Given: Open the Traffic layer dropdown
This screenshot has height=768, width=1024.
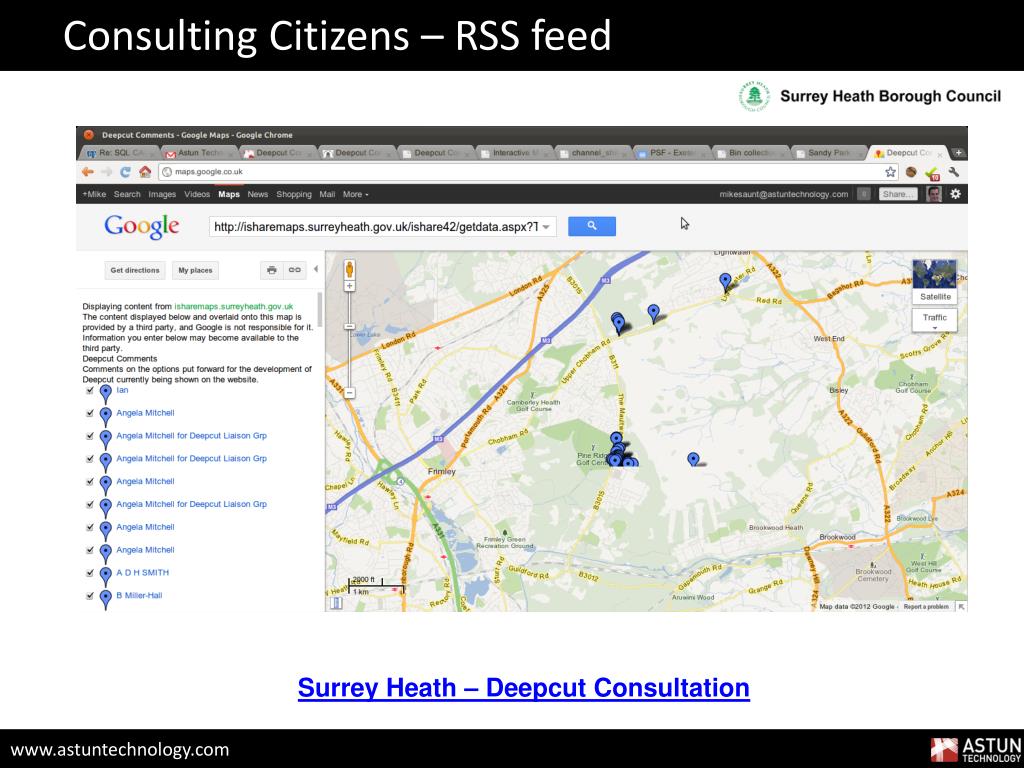Looking at the screenshot, I should pyautogui.click(x=935, y=320).
